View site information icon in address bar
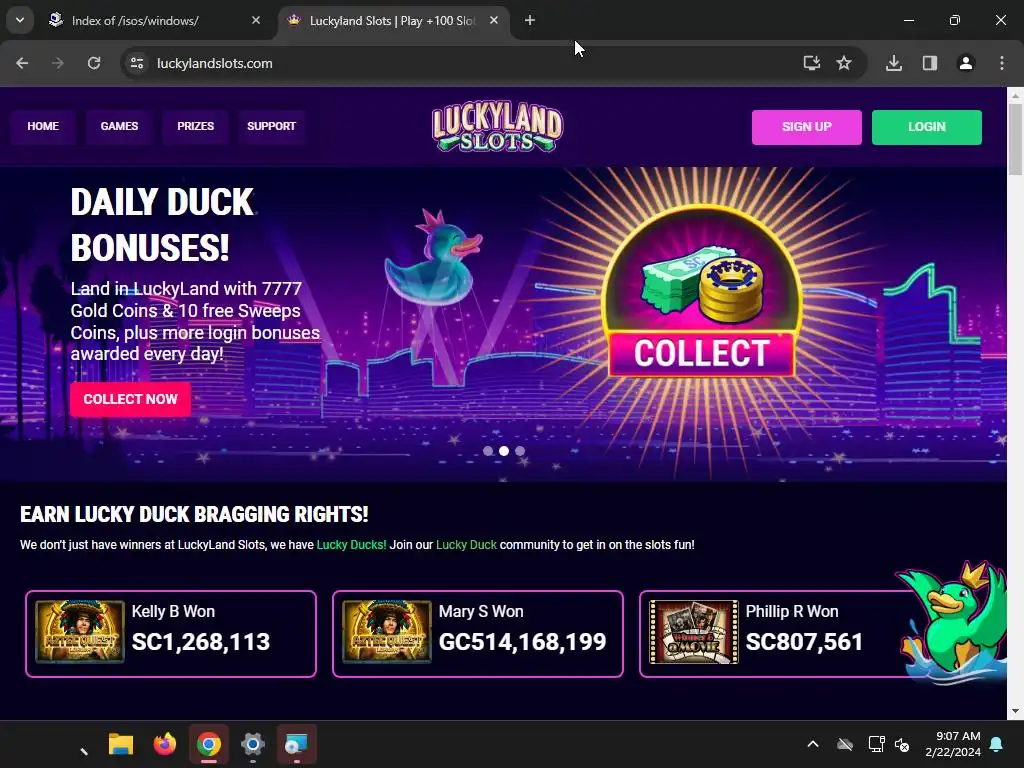The height and width of the screenshot is (768, 1024). (136, 63)
